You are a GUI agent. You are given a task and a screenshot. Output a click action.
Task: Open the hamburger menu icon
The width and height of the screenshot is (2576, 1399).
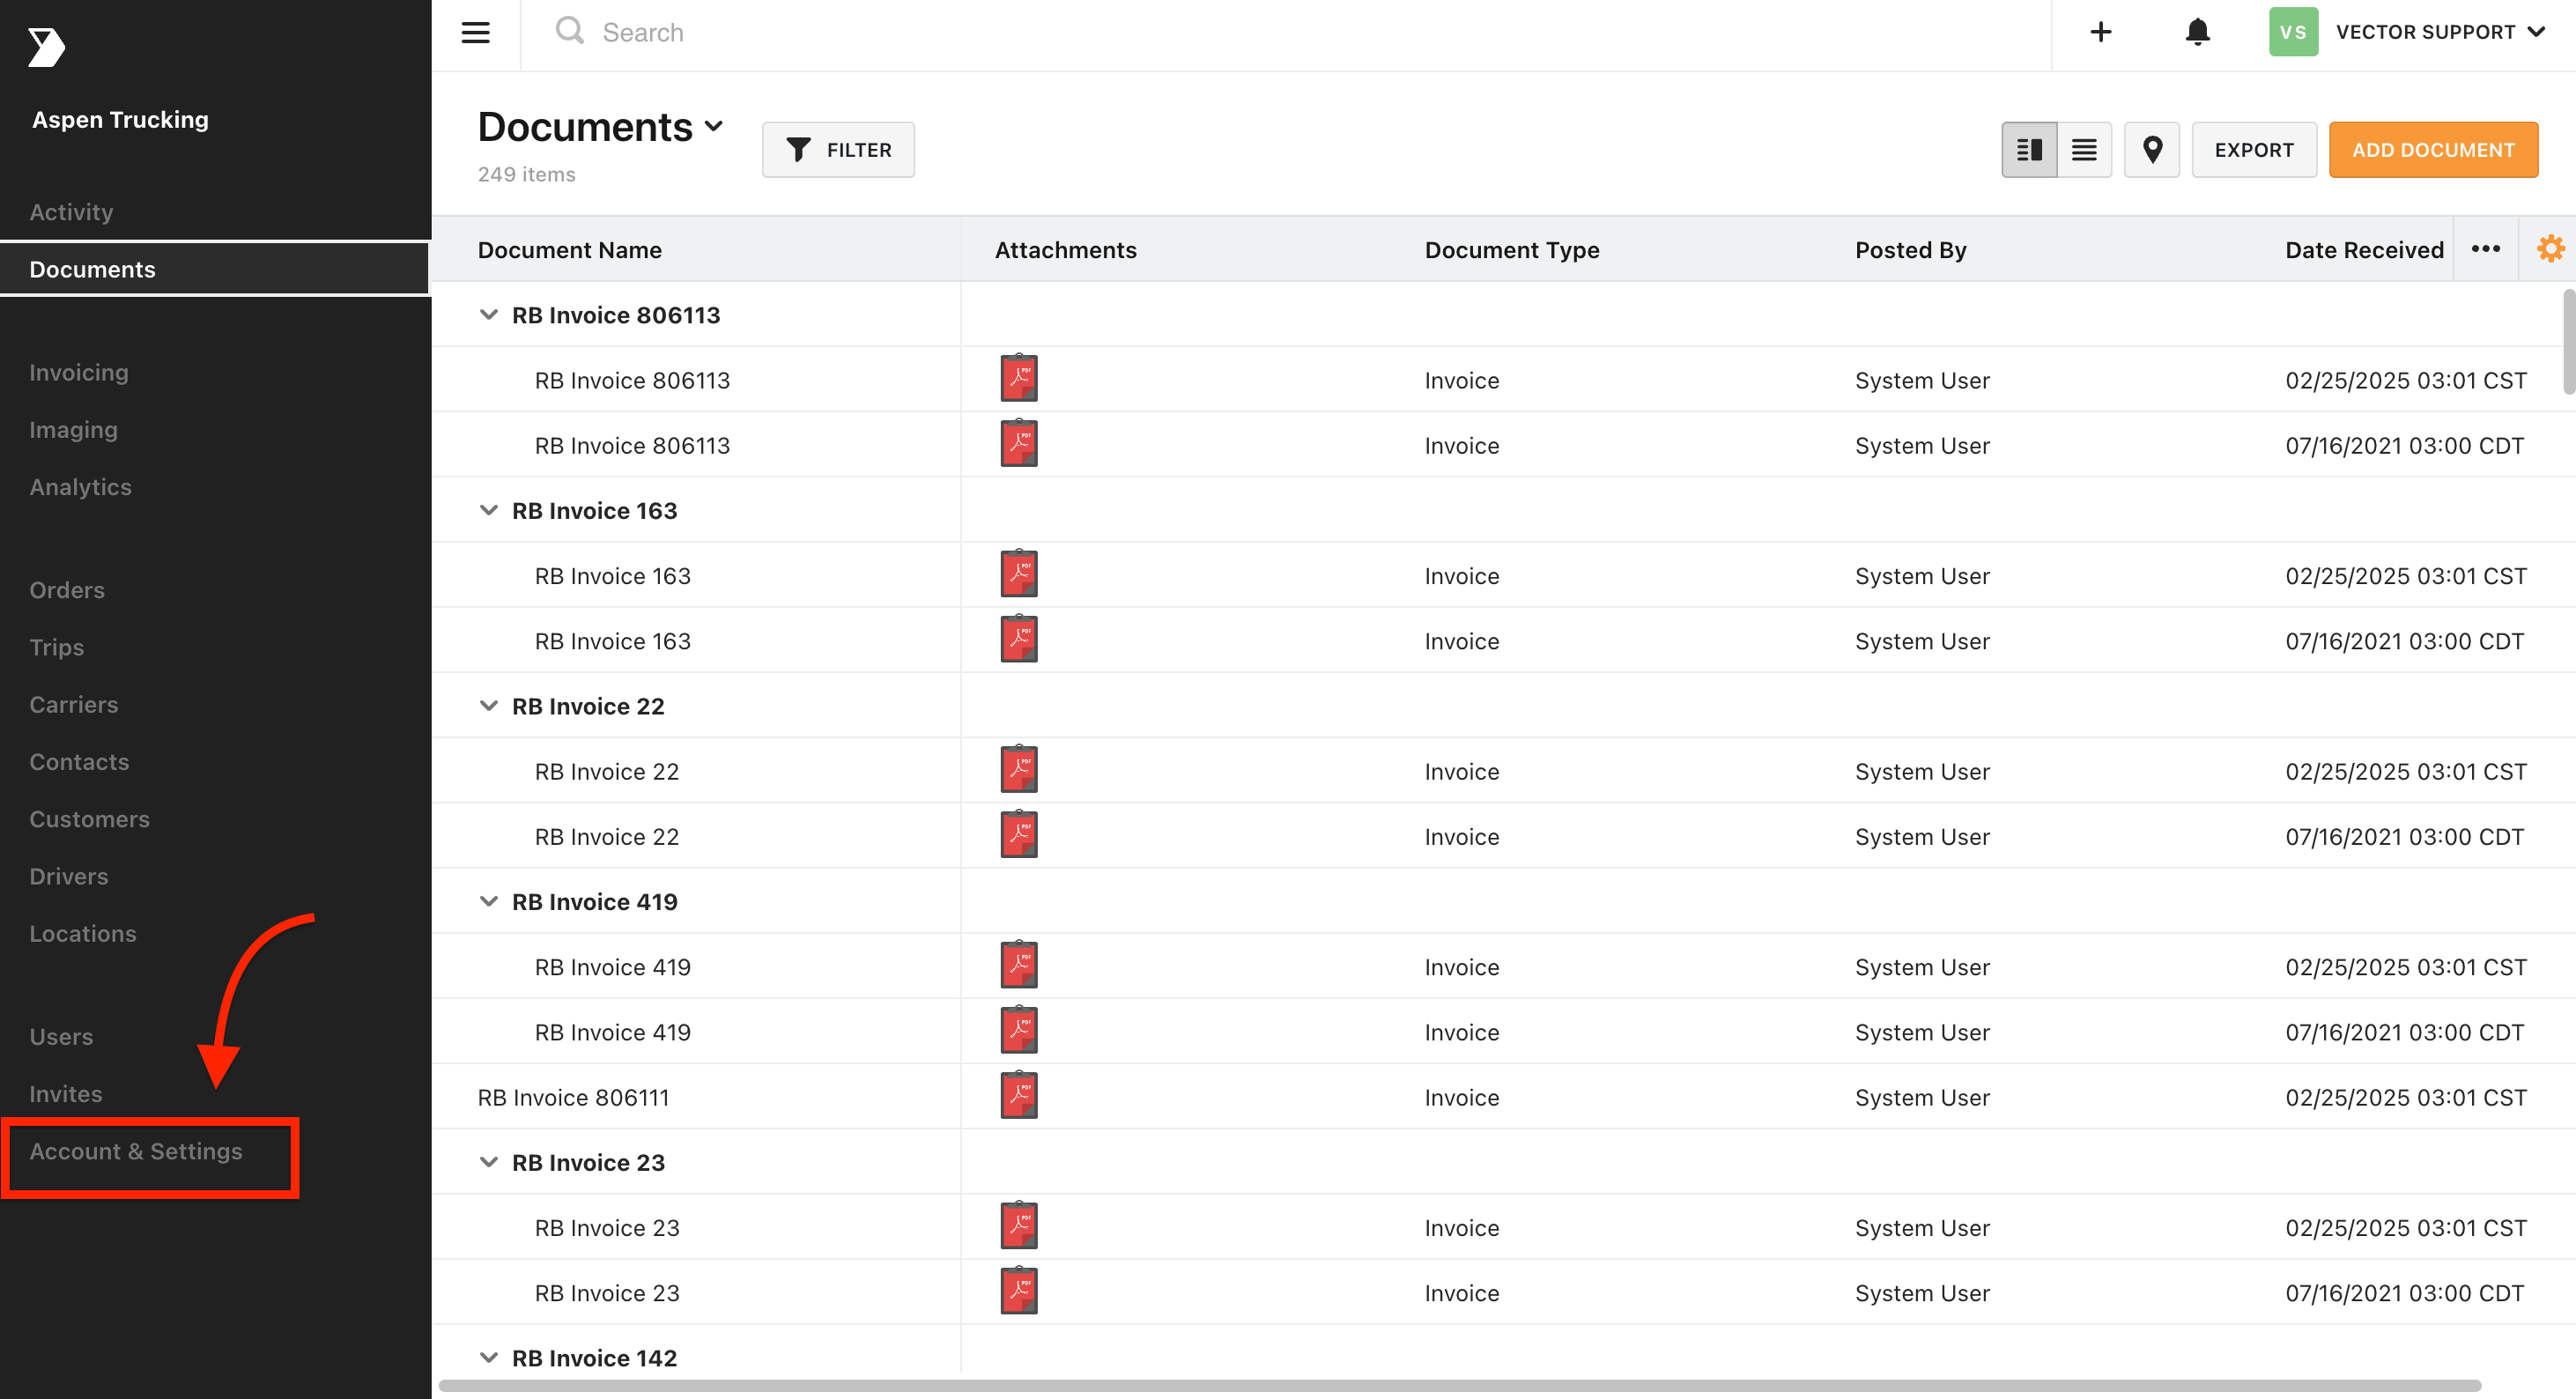pos(475,33)
